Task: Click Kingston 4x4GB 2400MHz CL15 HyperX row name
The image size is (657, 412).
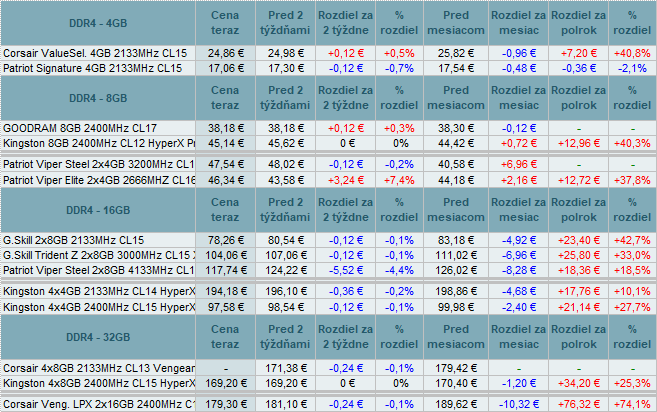Action: (x=98, y=307)
